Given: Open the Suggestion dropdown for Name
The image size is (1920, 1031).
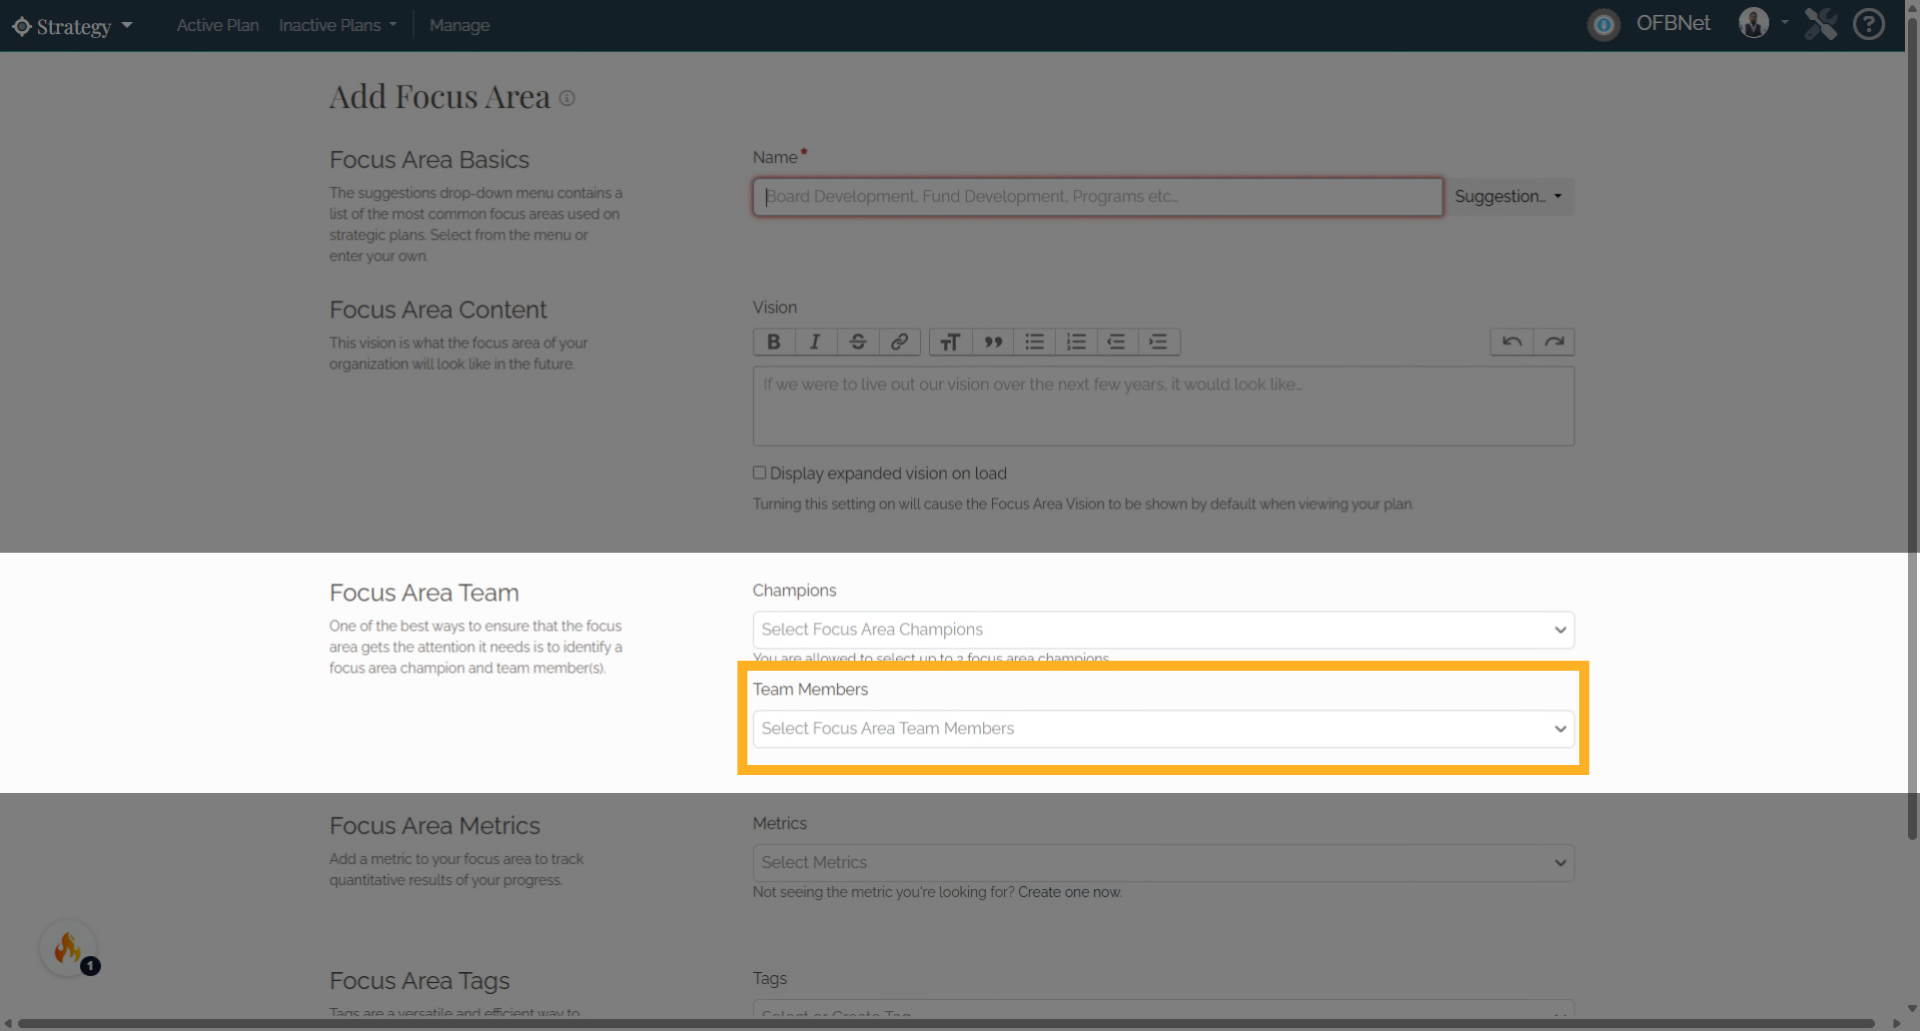Looking at the screenshot, I should [1508, 197].
